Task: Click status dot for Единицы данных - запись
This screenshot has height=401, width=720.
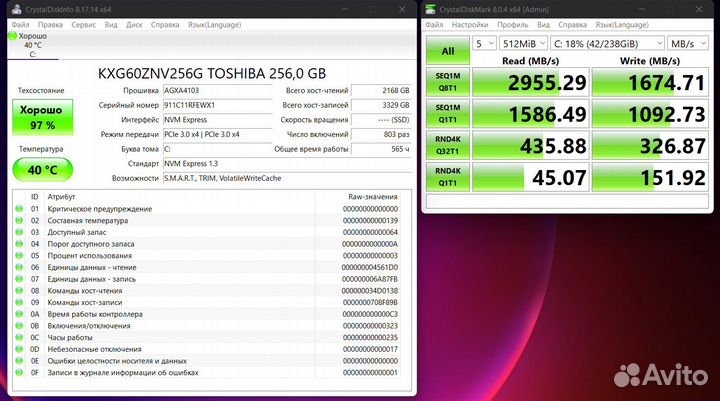Action: (19, 279)
